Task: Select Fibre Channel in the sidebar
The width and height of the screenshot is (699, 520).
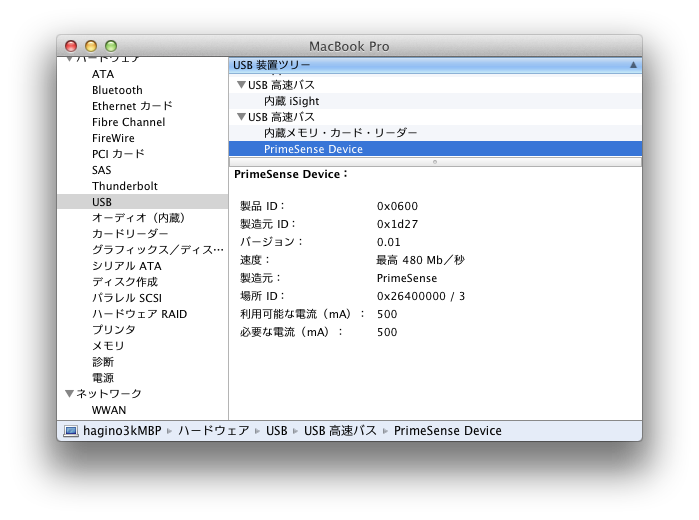Action: pos(128,122)
